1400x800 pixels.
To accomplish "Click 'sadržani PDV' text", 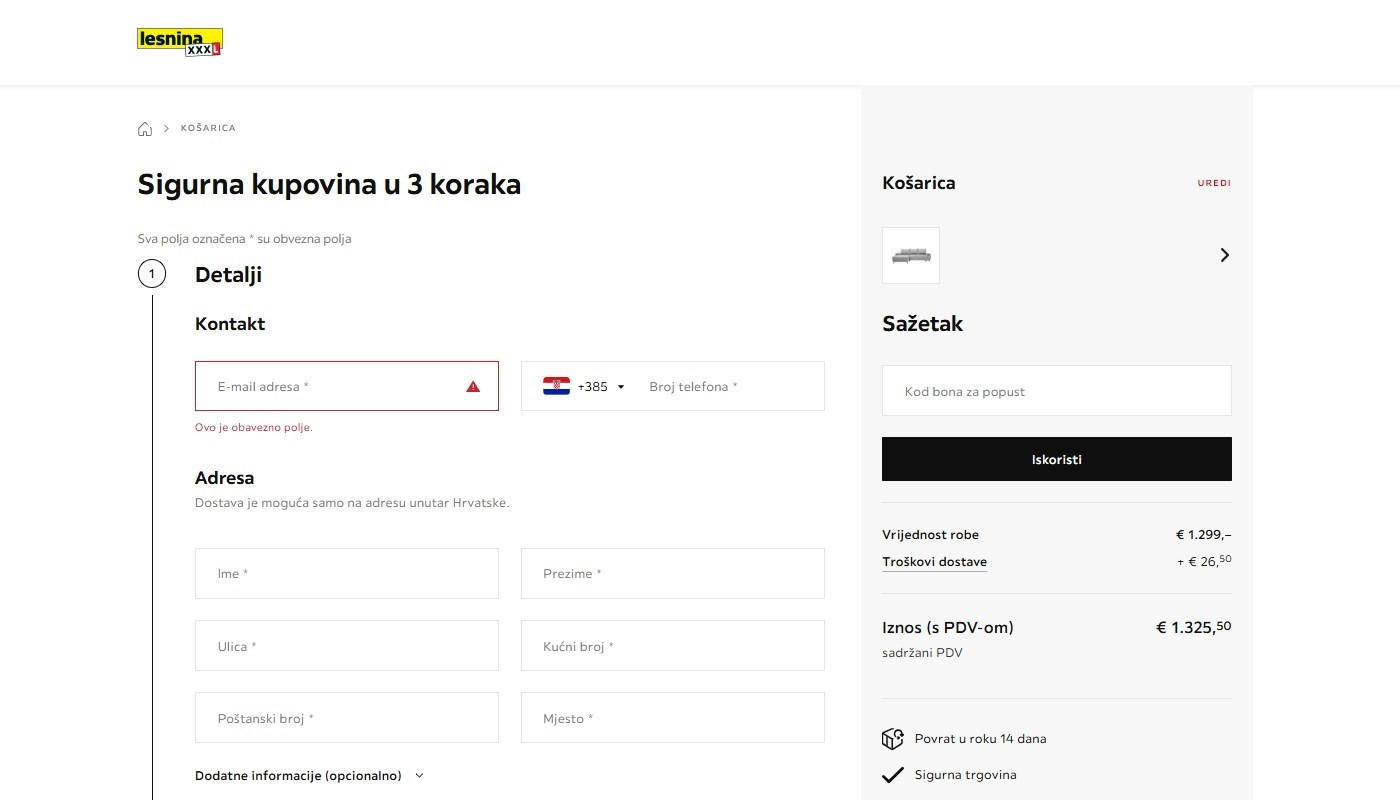I will pos(922,653).
